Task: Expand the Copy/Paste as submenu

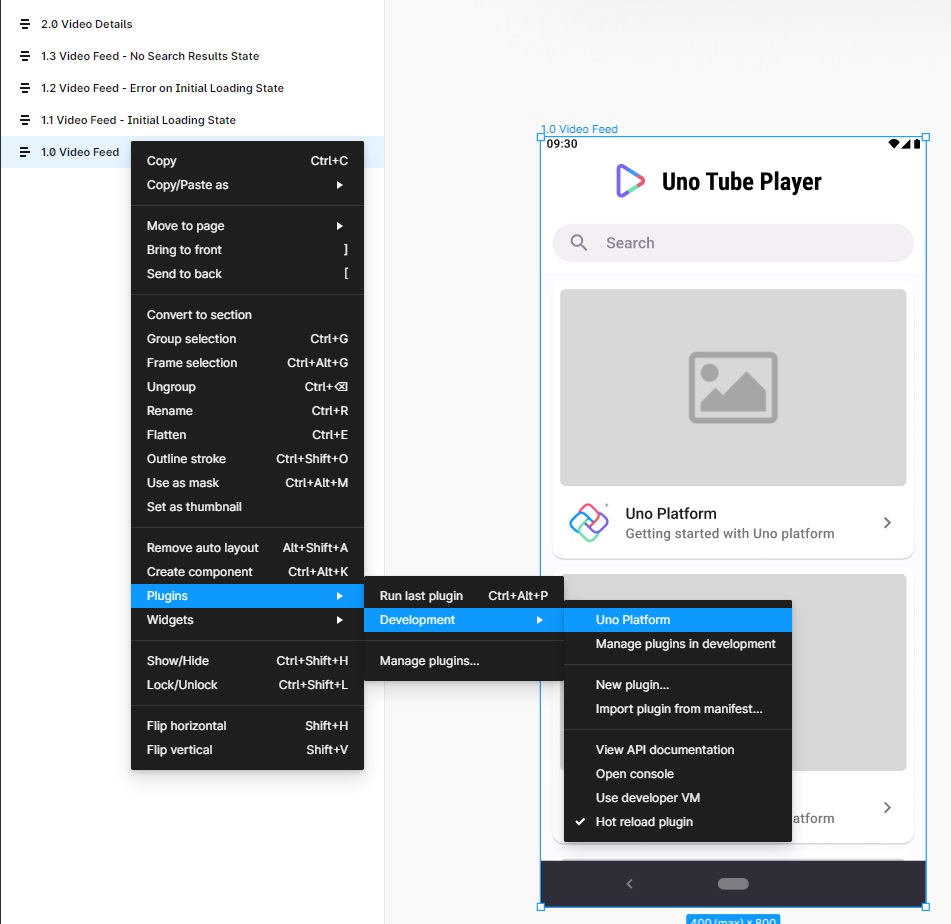Action: (187, 184)
